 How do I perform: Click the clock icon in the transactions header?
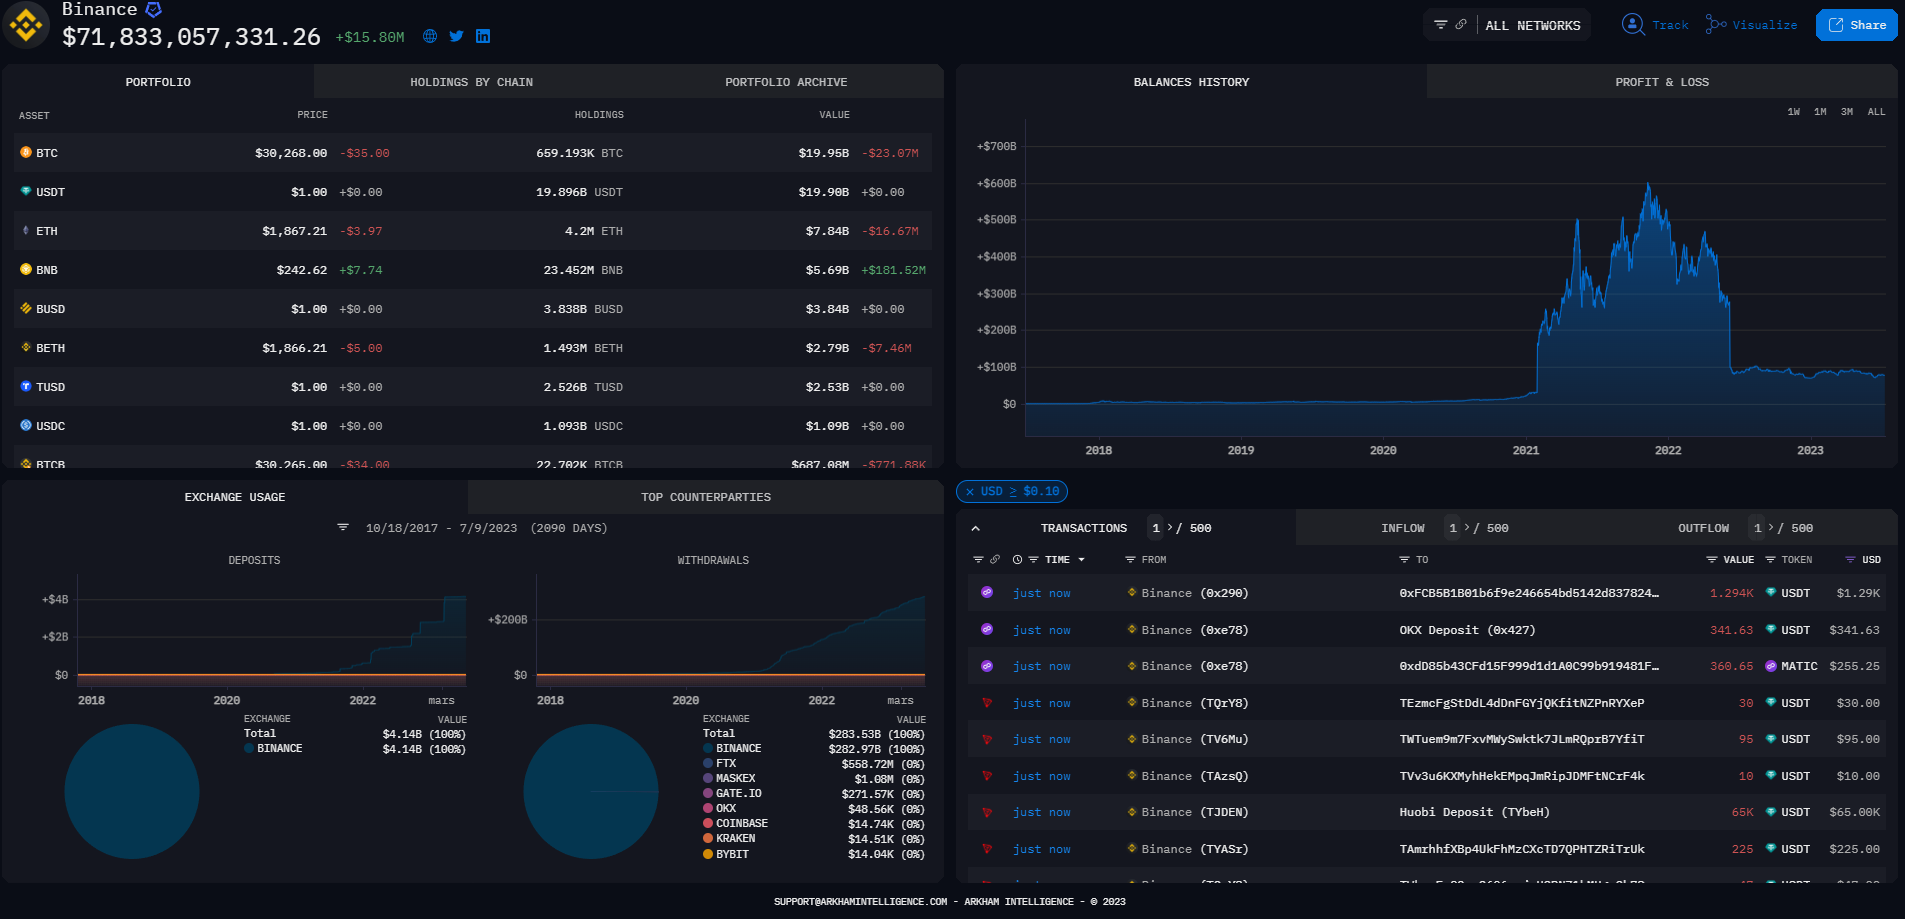click(x=1017, y=559)
